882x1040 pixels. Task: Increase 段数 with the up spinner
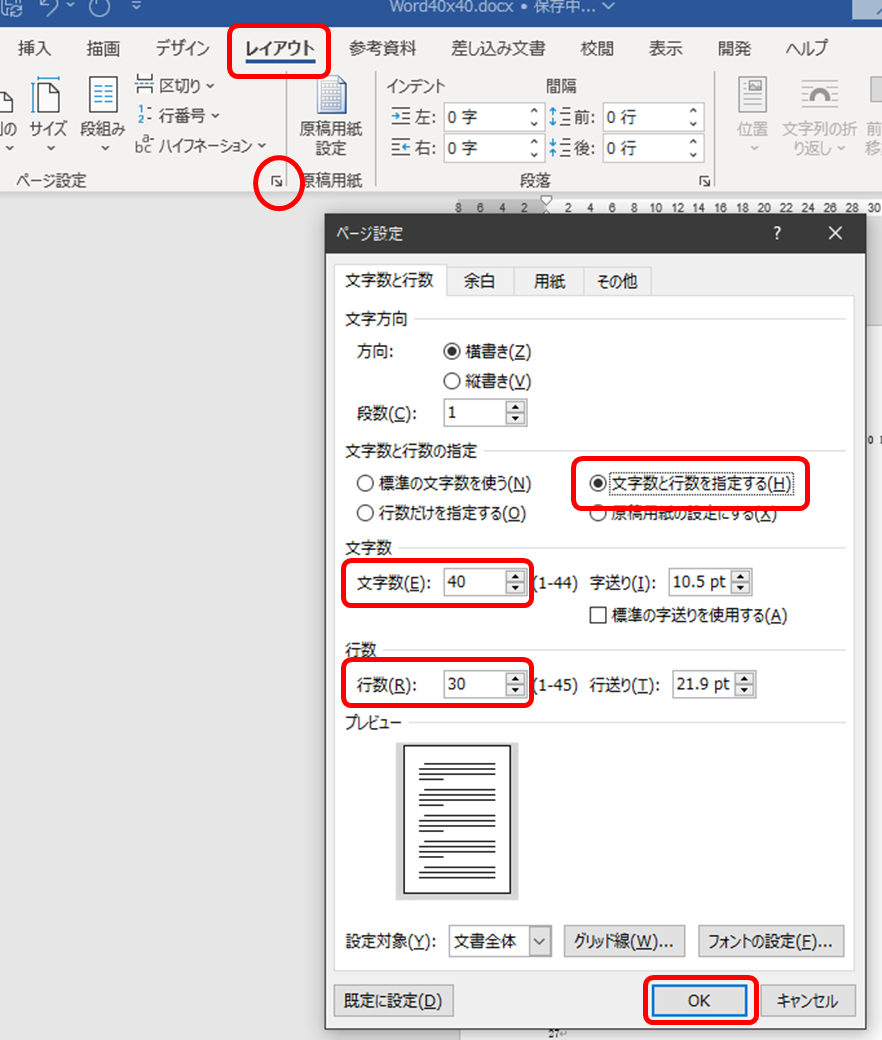[515, 407]
